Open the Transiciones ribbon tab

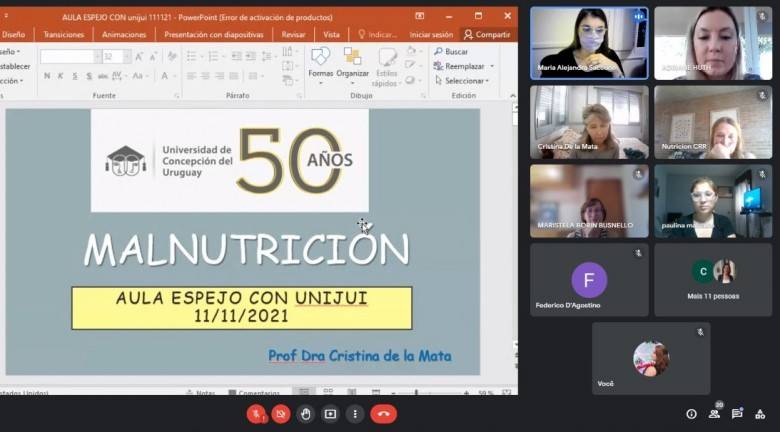tap(64, 34)
